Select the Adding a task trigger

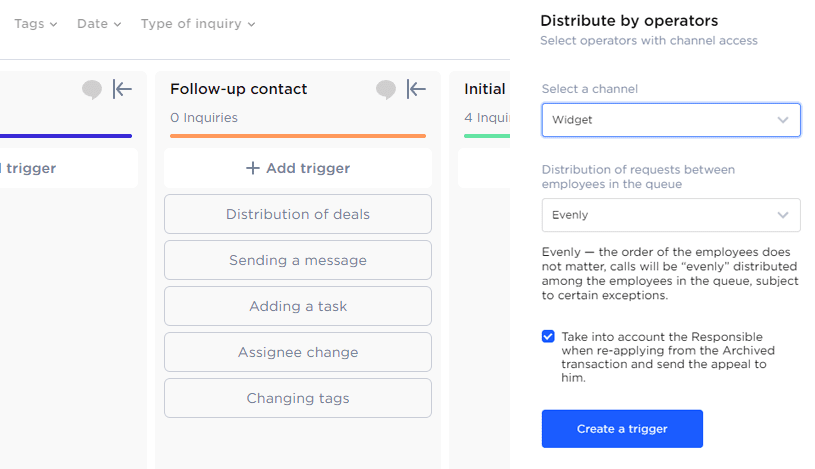tap(298, 306)
